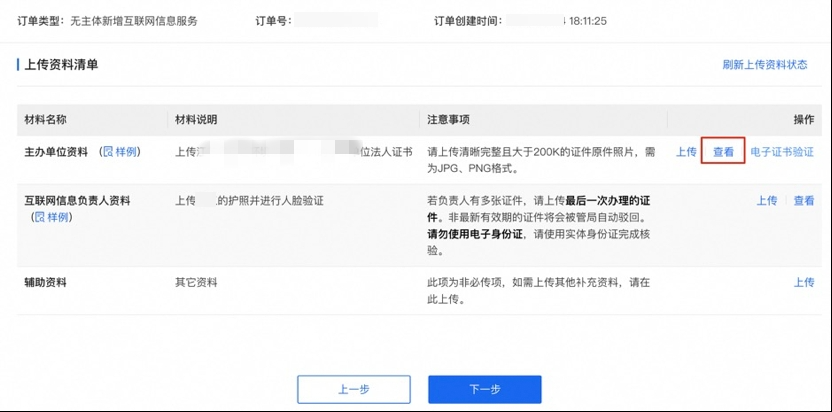This screenshot has width=832, height=412.
Task: Click 其它资料 description cell
Action: (x=196, y=282)
